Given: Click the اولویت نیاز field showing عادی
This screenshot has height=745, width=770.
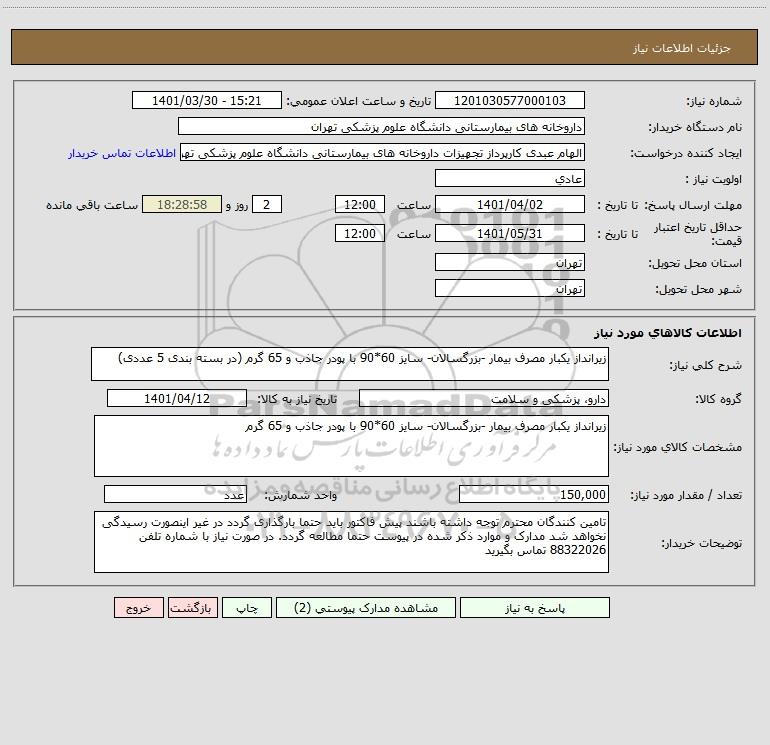Looking at the screenshot, I should pos(510,178).
